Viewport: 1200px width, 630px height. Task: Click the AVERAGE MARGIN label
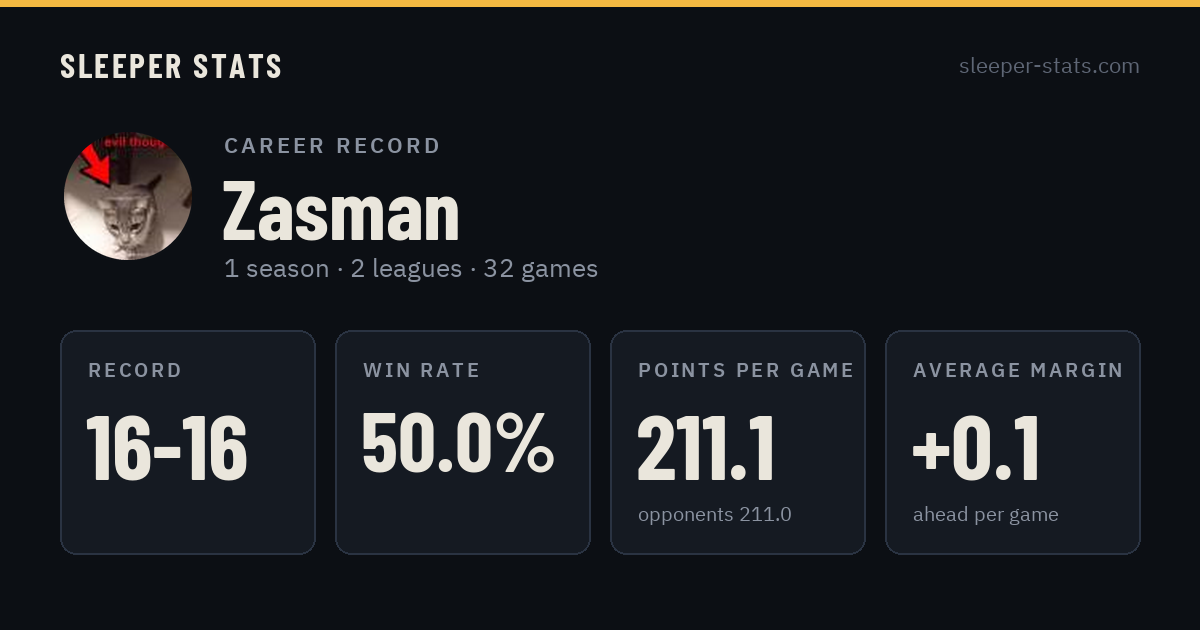[1018, 371]
